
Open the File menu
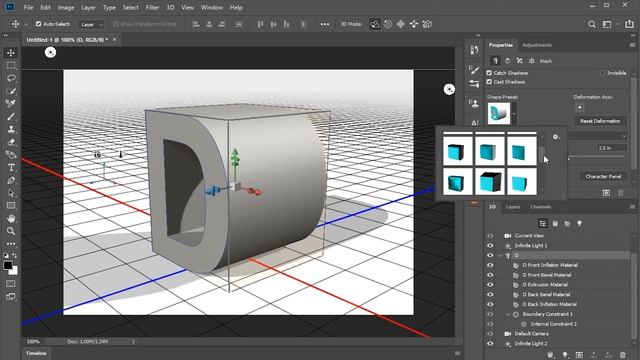(x=28, y=7)
